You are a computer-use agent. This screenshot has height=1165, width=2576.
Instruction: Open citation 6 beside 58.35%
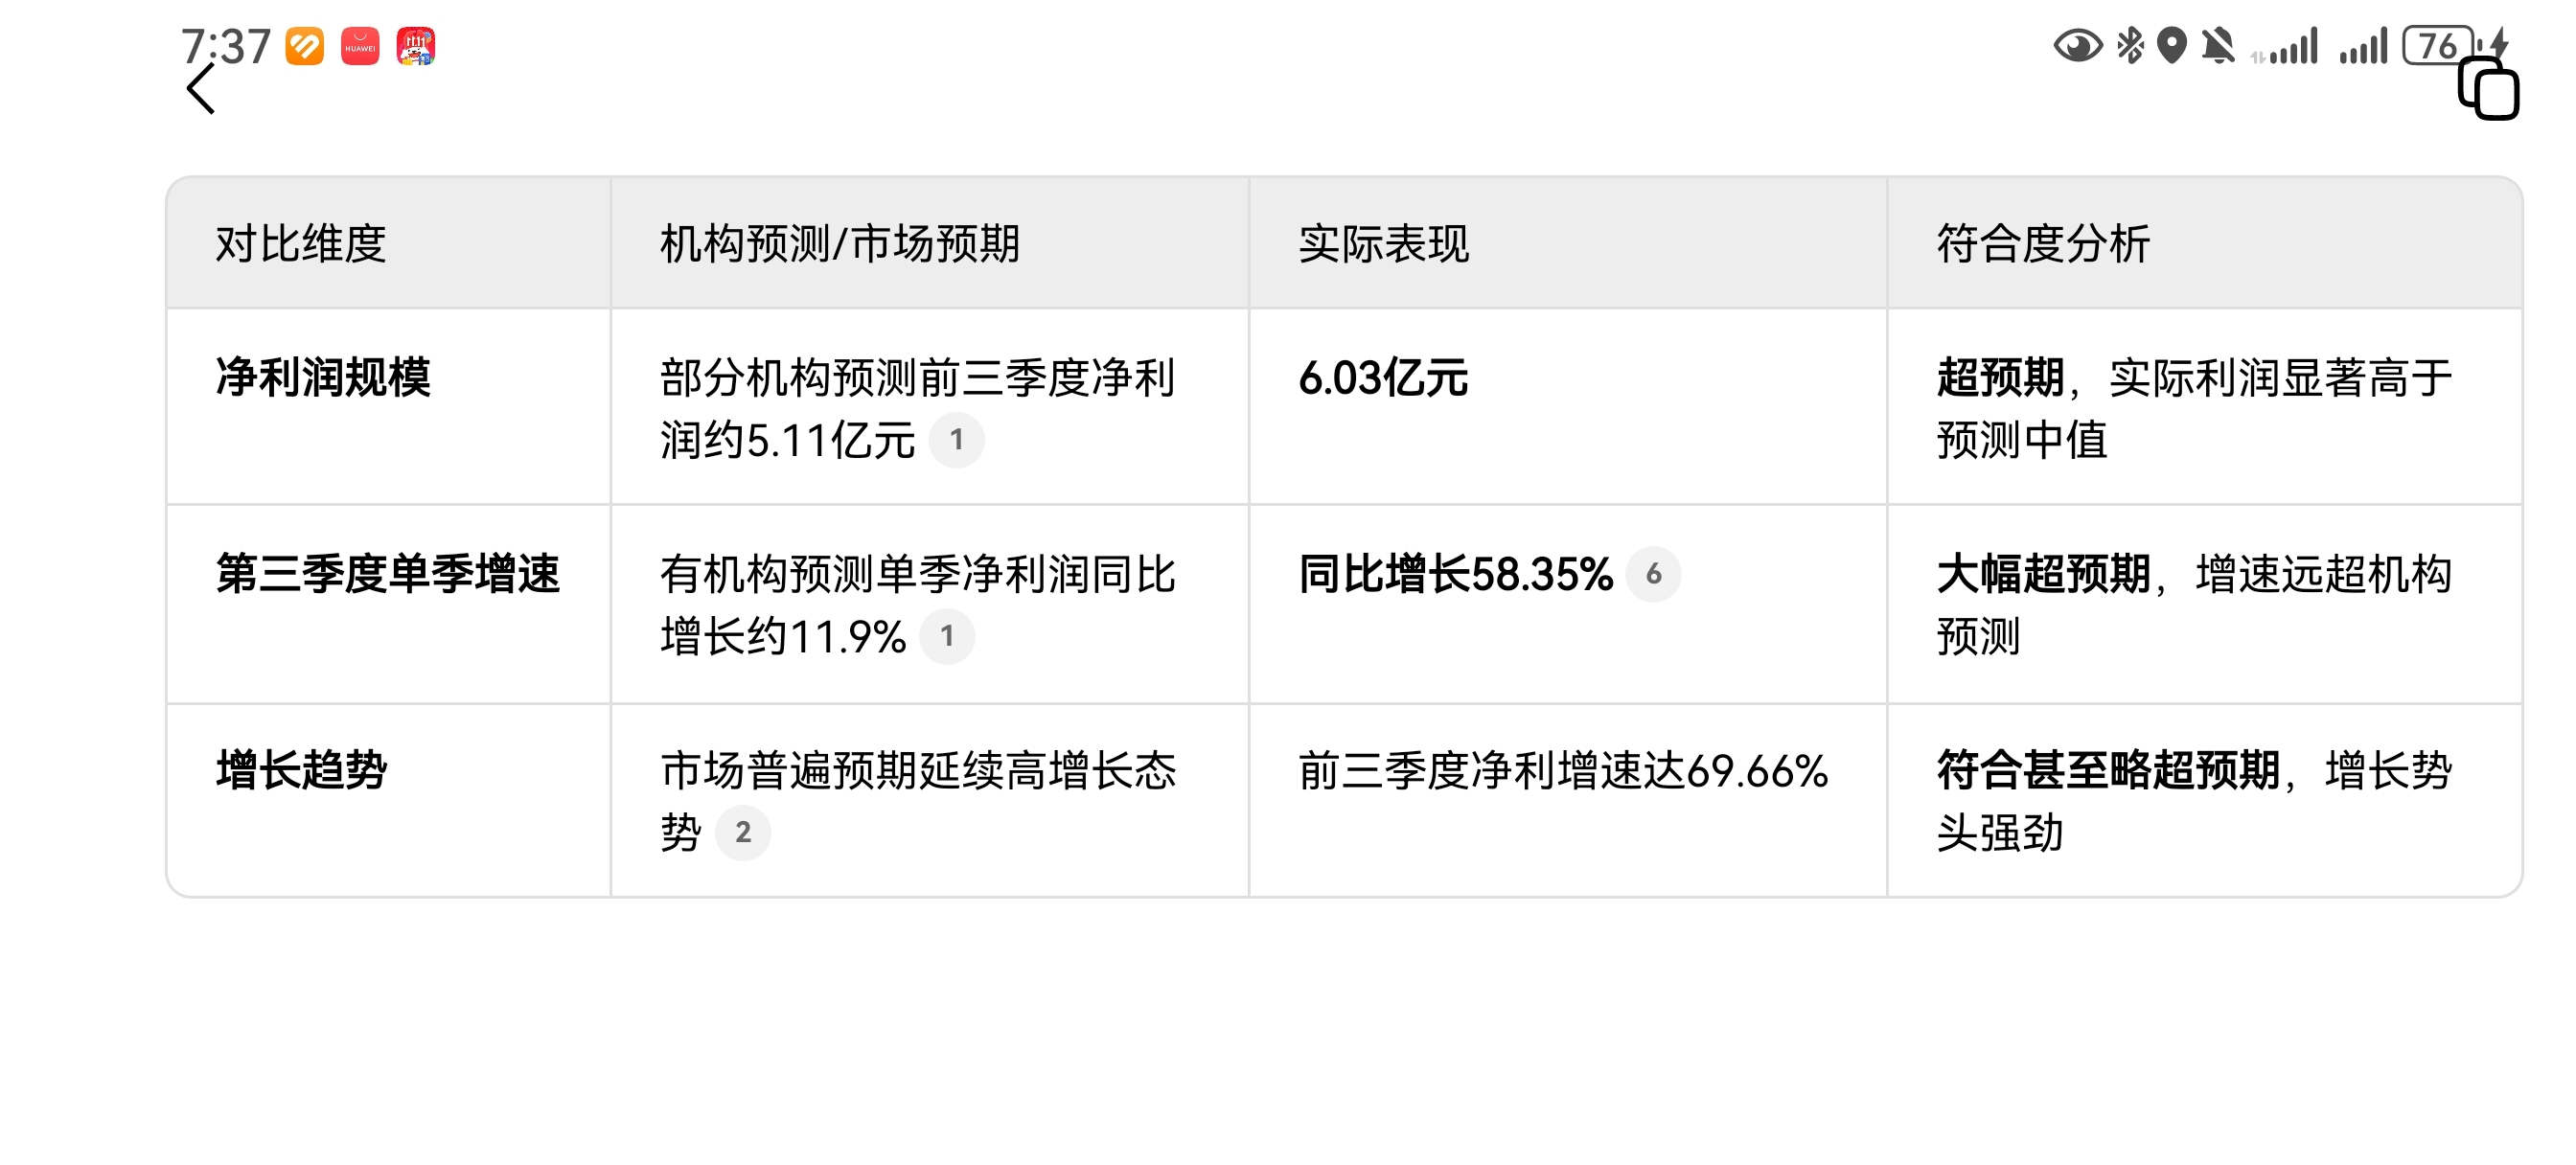(x=1653, y=573)
